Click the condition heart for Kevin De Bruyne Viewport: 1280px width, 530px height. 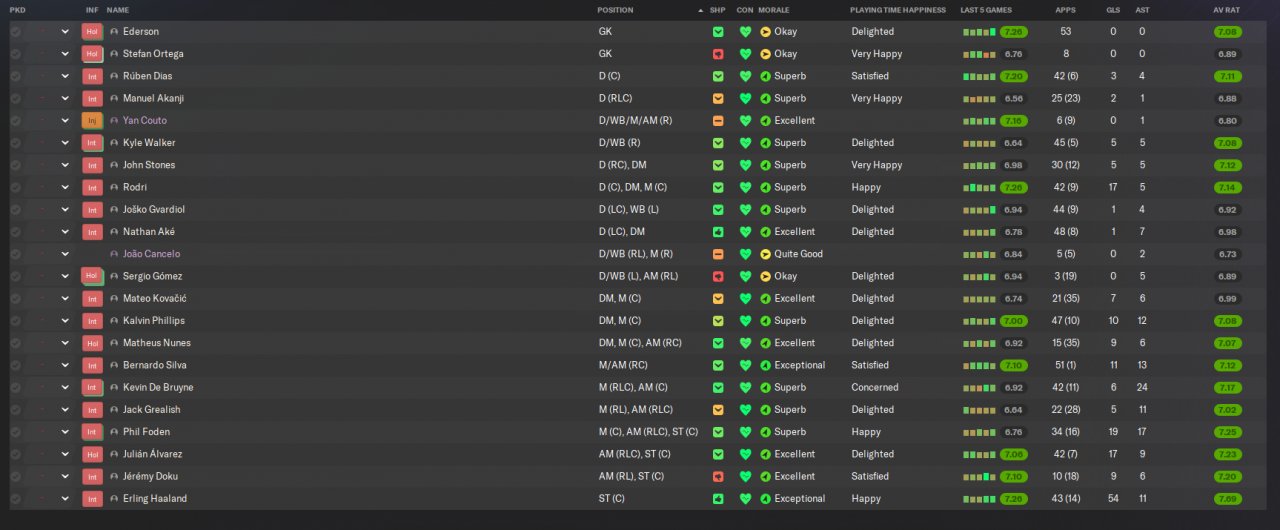tap(745, 387)
